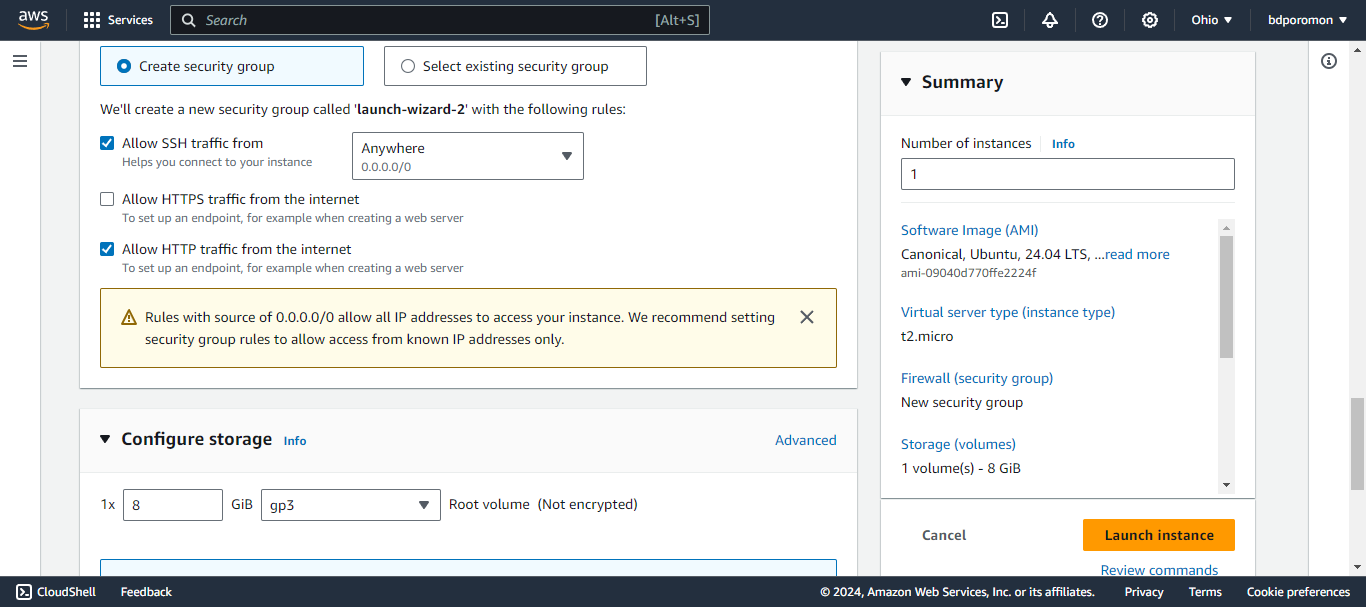
Task: Open the Advanced storage link
Action: coord(805,440)
